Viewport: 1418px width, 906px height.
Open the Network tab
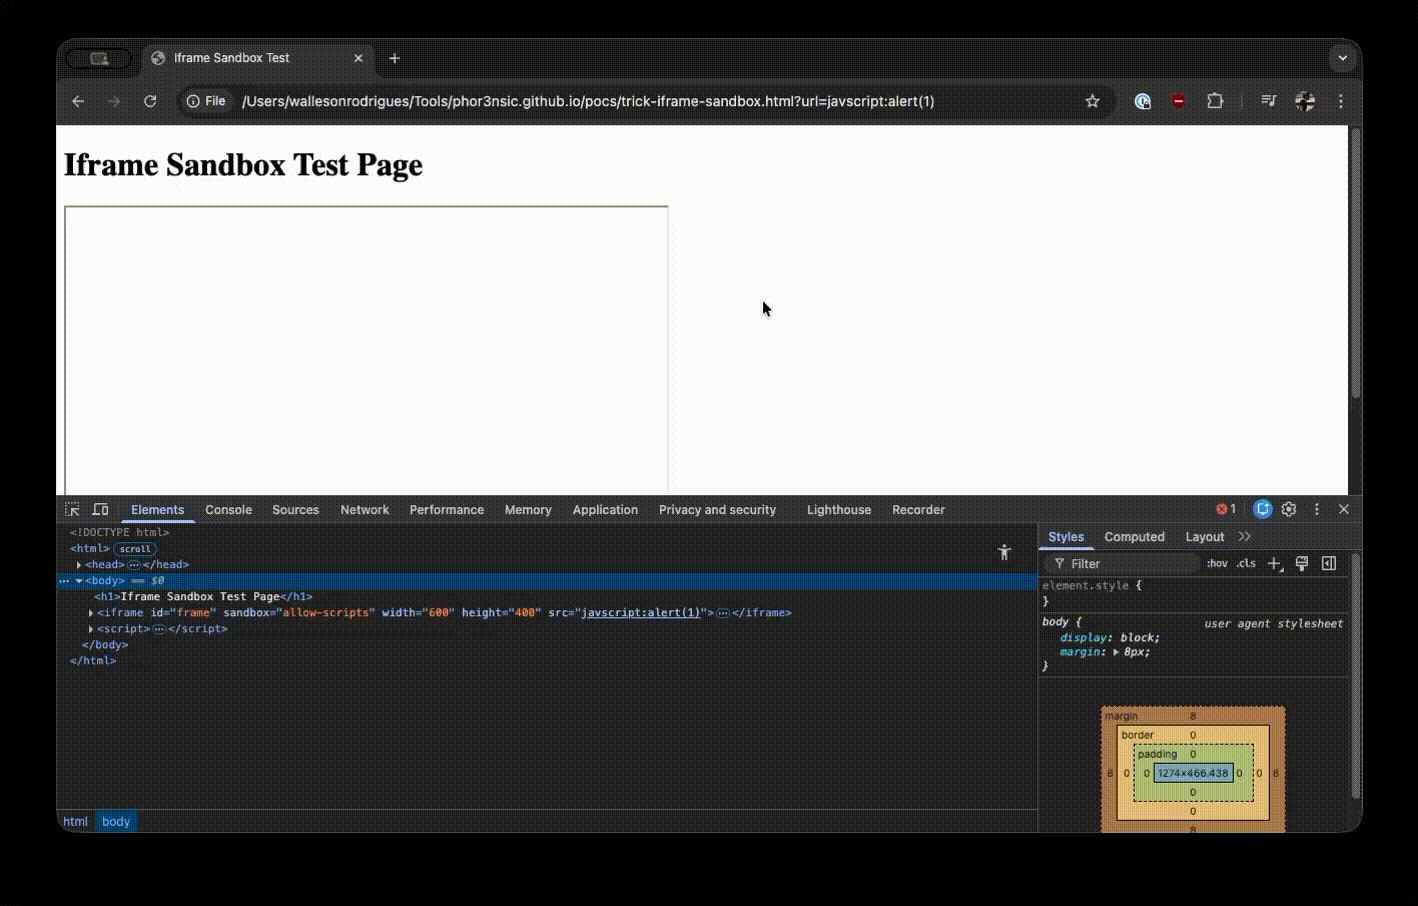364,510
